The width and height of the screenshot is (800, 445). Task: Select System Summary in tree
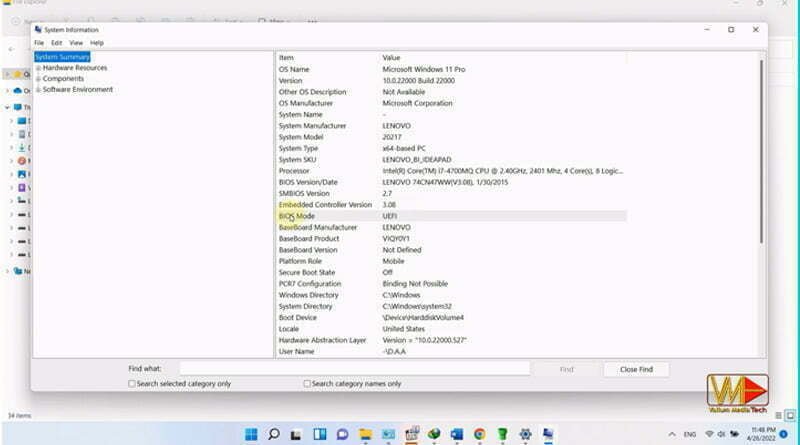coord(62,57)
